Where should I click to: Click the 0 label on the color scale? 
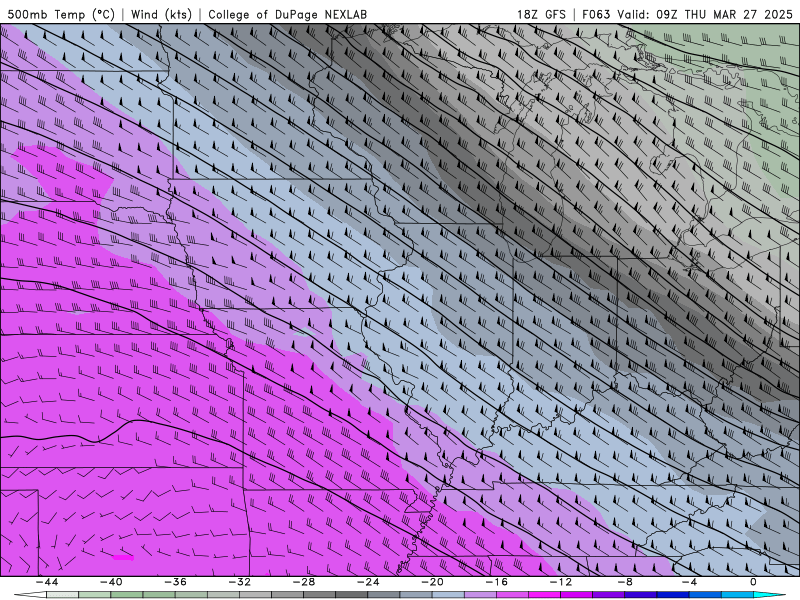tap(754, 582)
